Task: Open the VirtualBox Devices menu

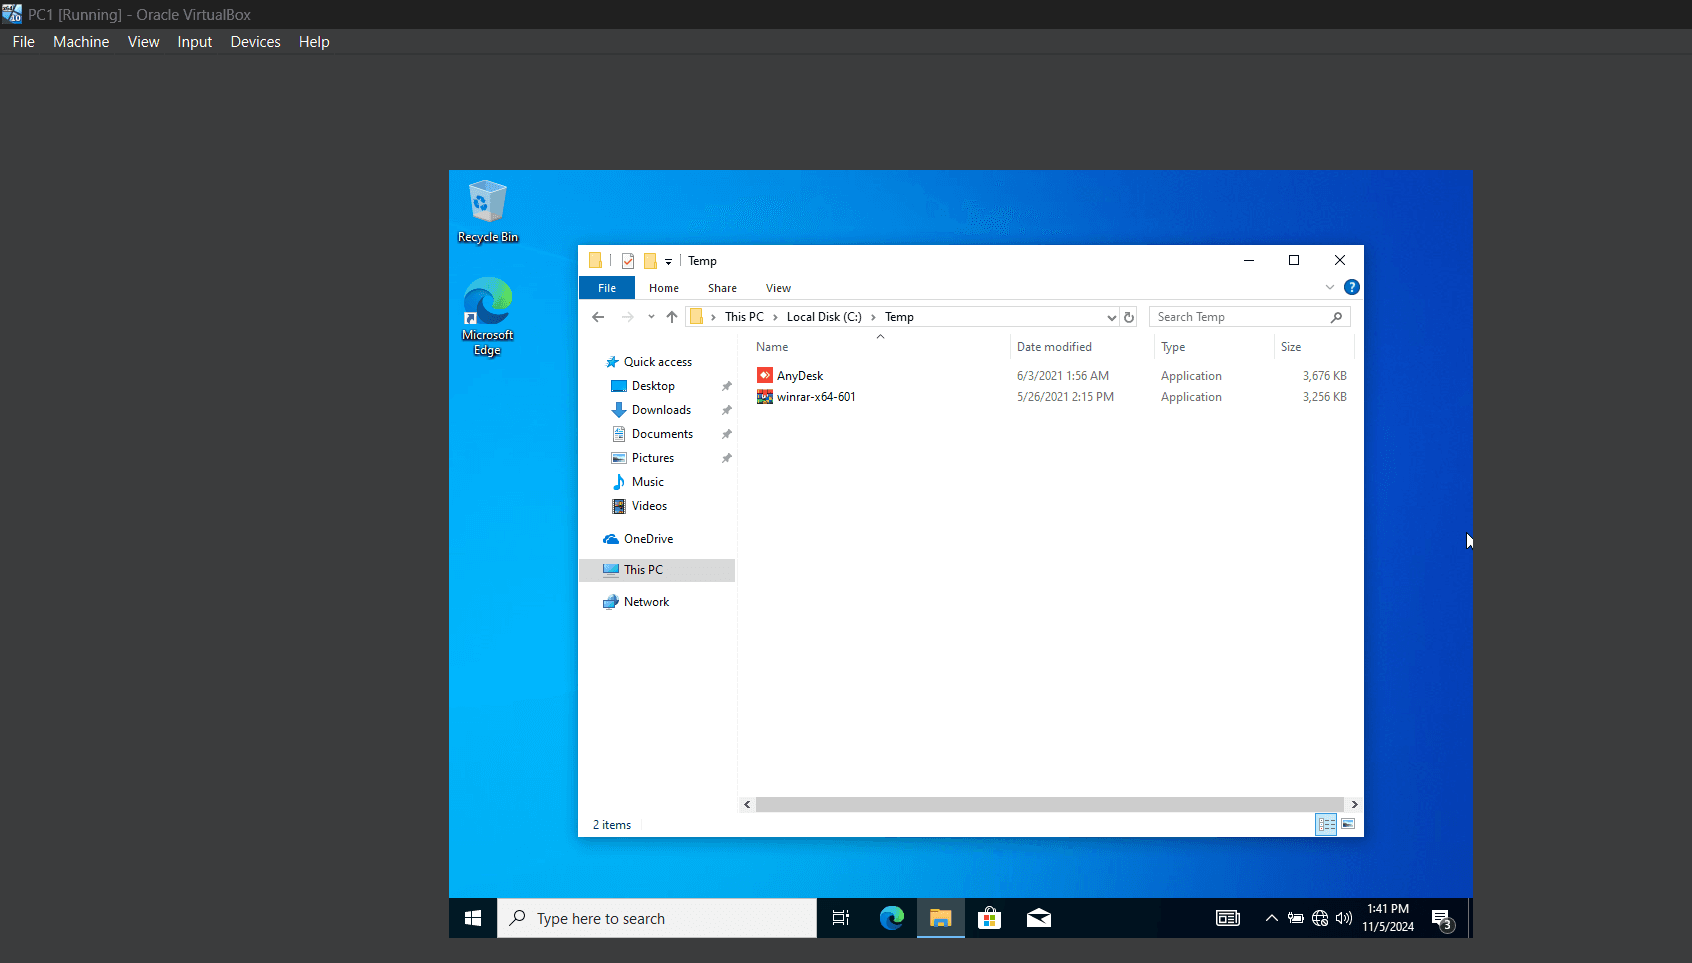Action: pyautogui.click(x=255, y=42)
